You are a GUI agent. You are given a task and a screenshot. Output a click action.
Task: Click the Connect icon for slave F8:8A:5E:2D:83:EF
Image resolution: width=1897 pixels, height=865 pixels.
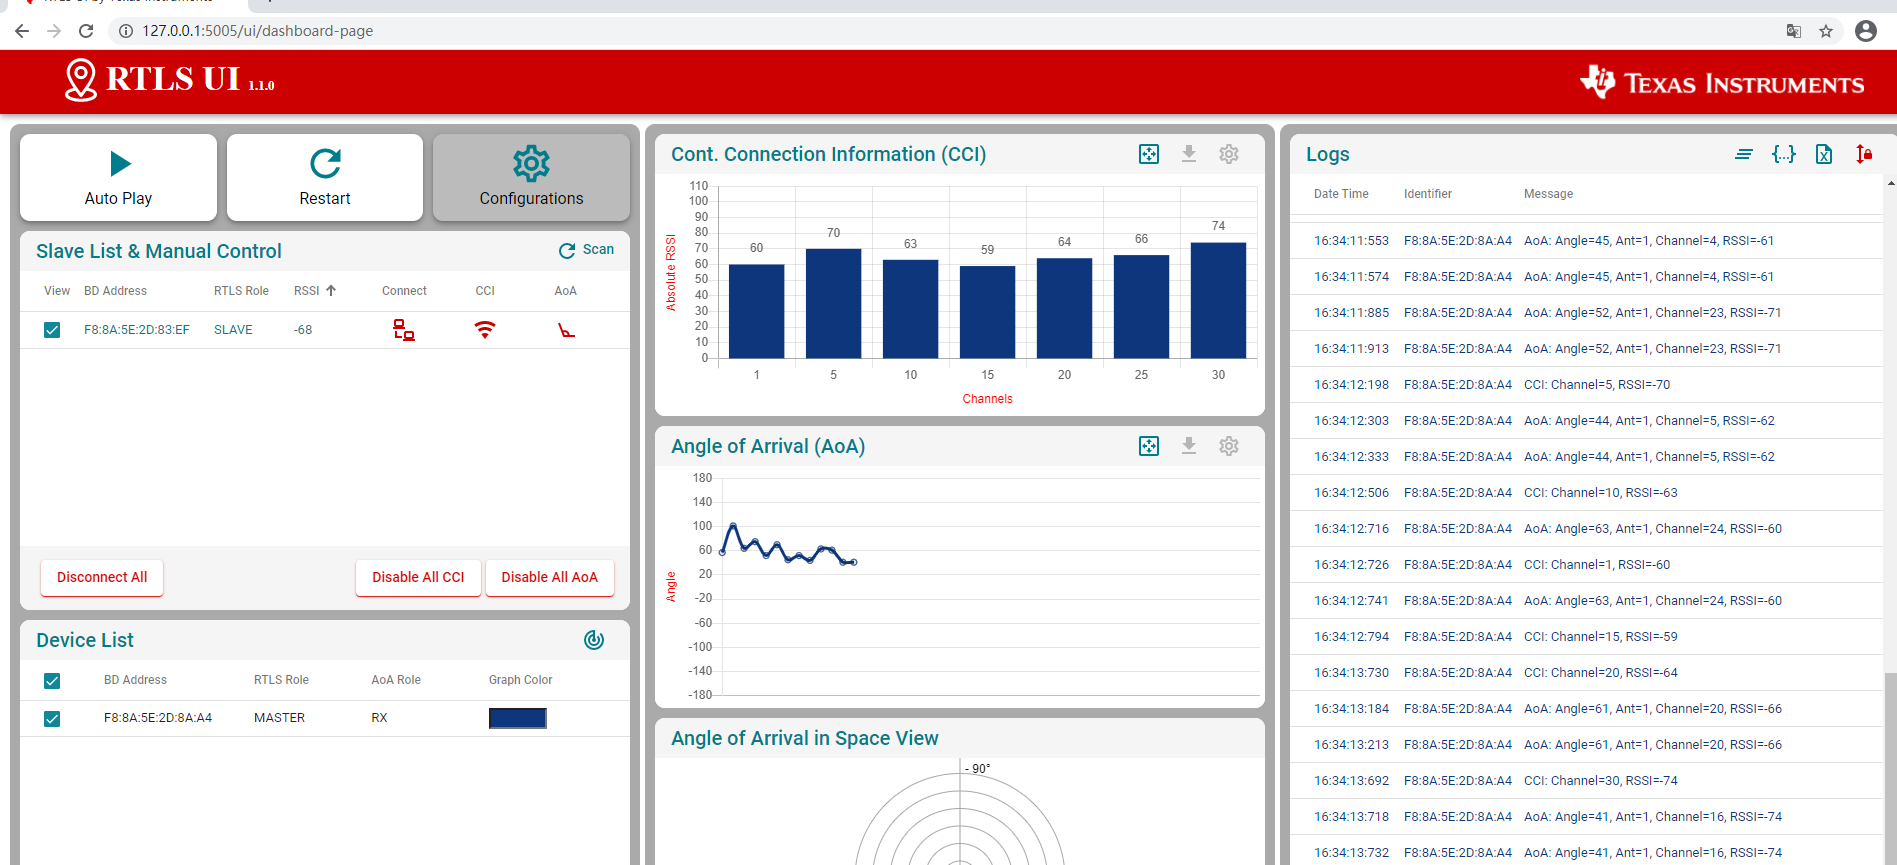click(x=404, y=330)
